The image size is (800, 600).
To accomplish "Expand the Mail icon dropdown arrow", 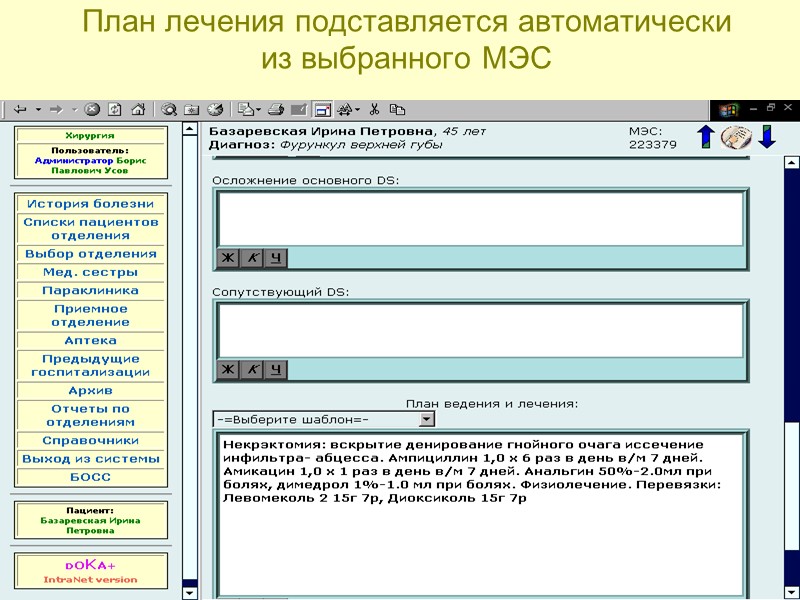I will coord(259,109).
